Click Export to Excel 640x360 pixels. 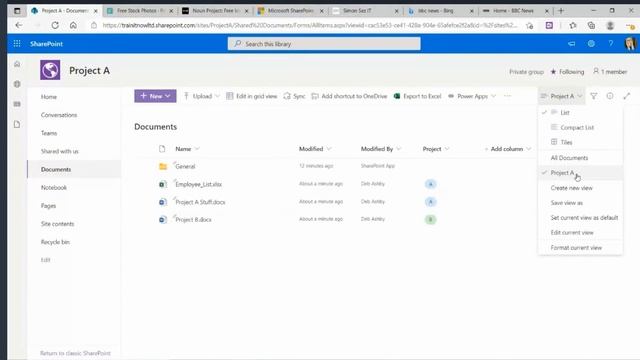click(417, 96)
